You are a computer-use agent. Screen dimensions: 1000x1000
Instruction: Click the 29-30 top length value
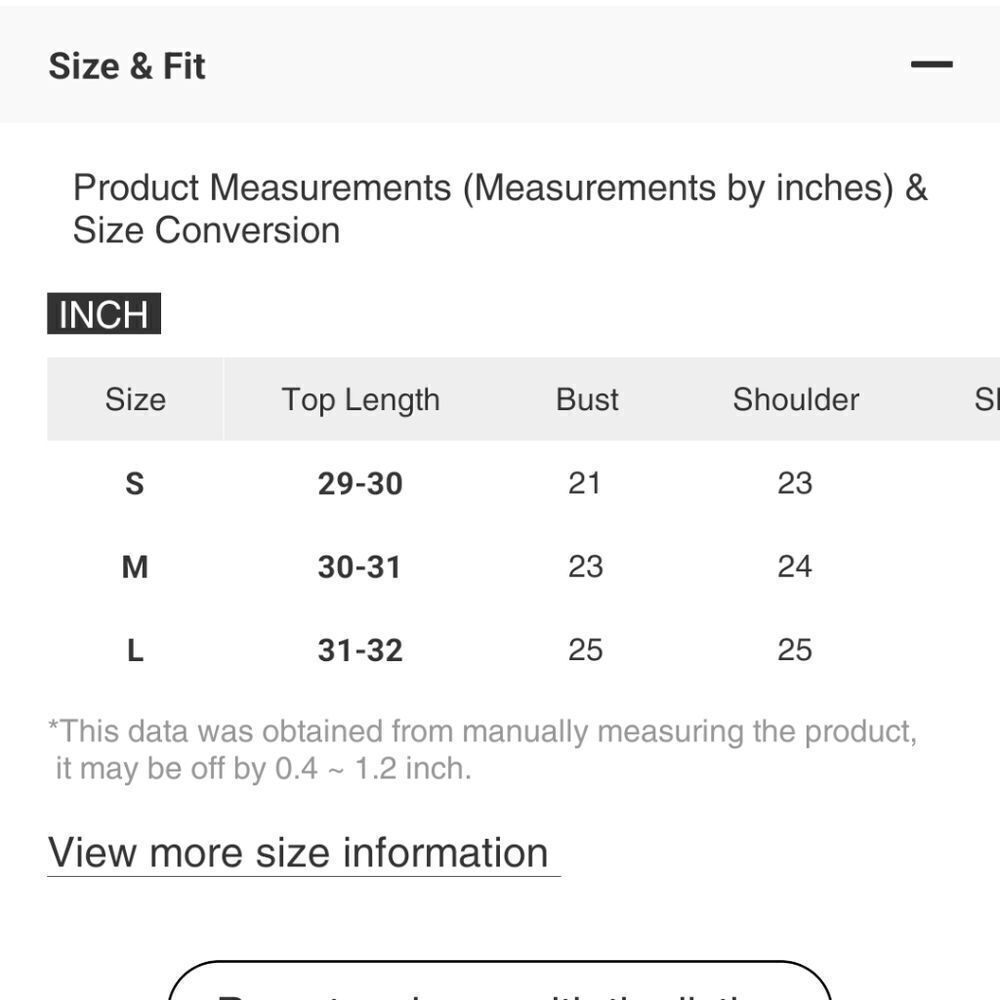(x=360, y=483)
